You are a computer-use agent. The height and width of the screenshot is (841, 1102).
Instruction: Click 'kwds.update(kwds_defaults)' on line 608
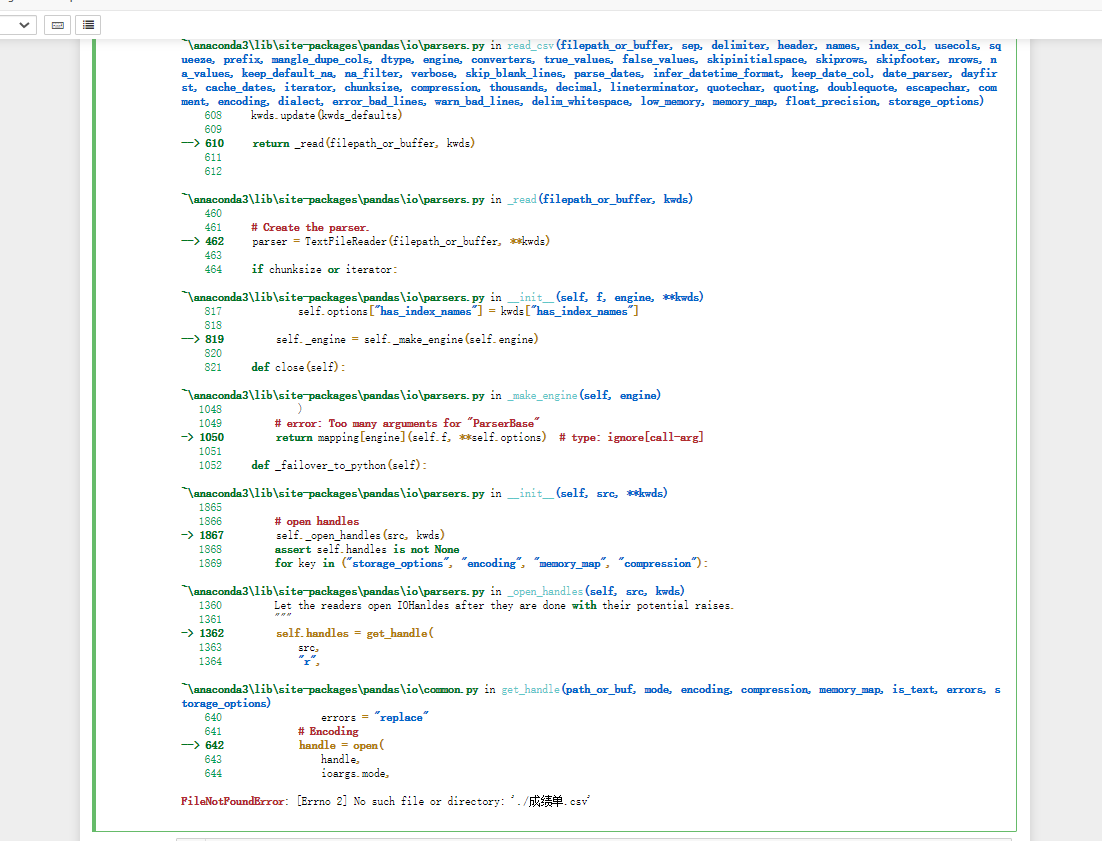pyautogui.click(x=327, y=115)
